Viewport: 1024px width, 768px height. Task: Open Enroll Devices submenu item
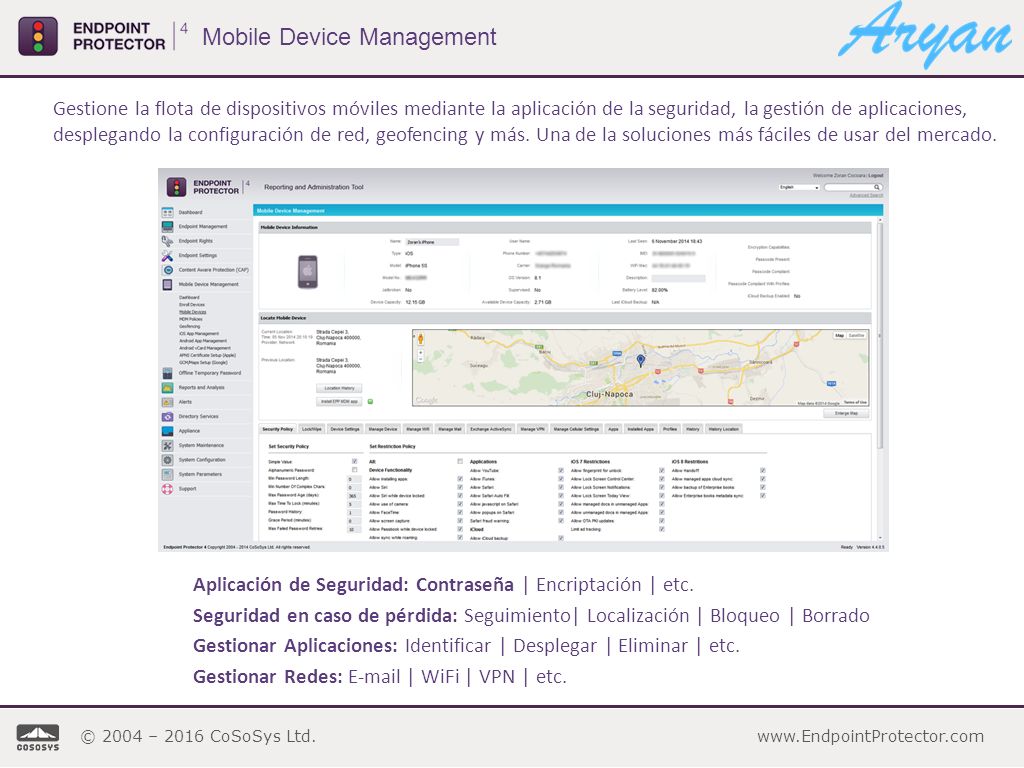pyautogui.click(x=192, y=305)
